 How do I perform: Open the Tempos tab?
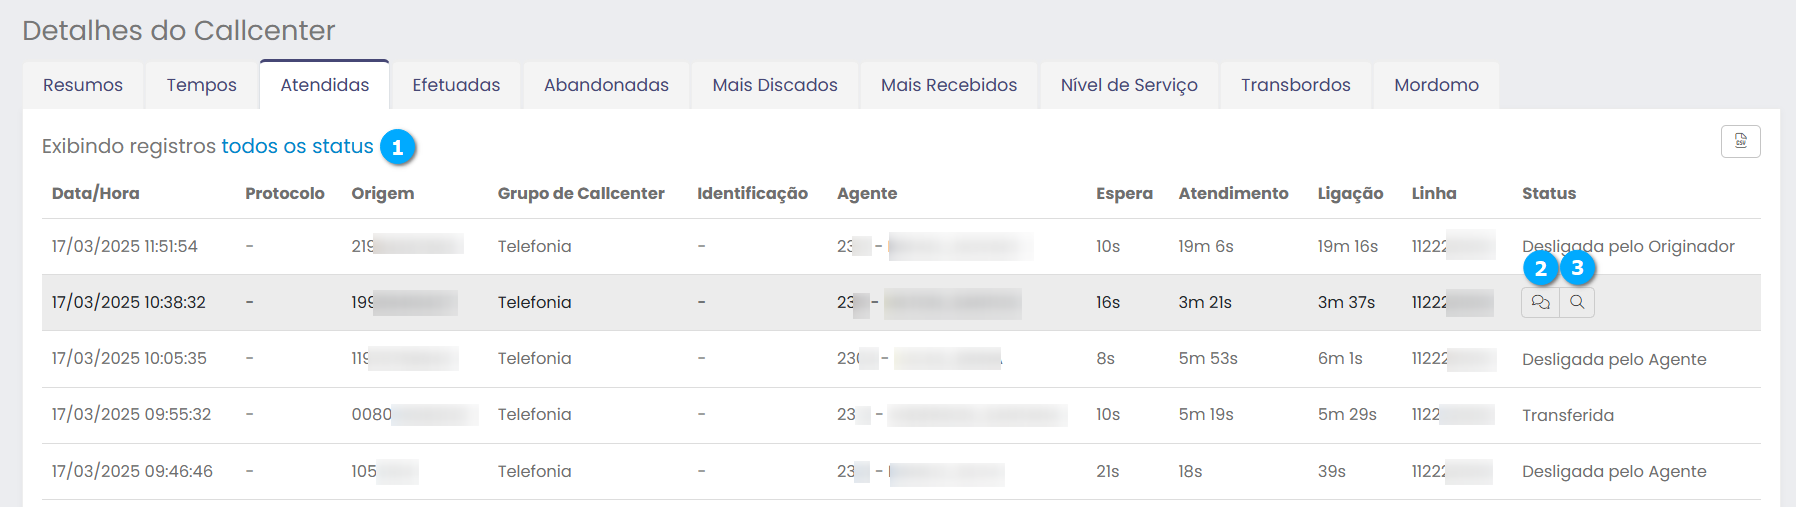point(201,85)
